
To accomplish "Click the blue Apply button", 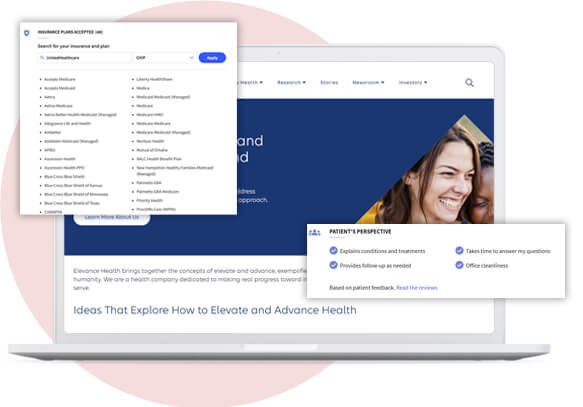I will point(212,58).
